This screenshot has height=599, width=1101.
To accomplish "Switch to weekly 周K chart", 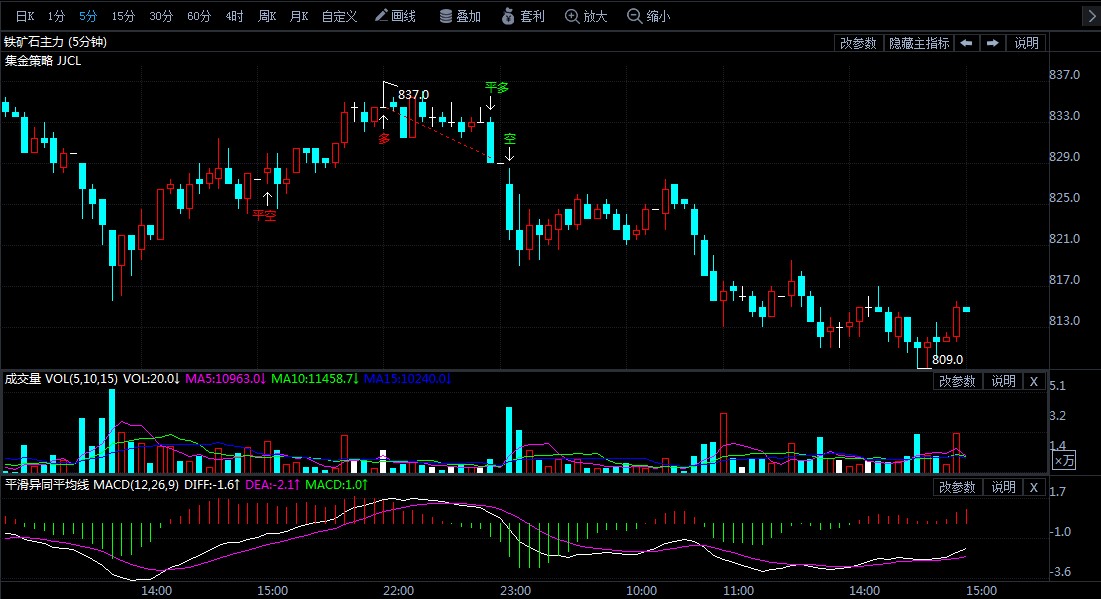I will click(x=268, y=16).
